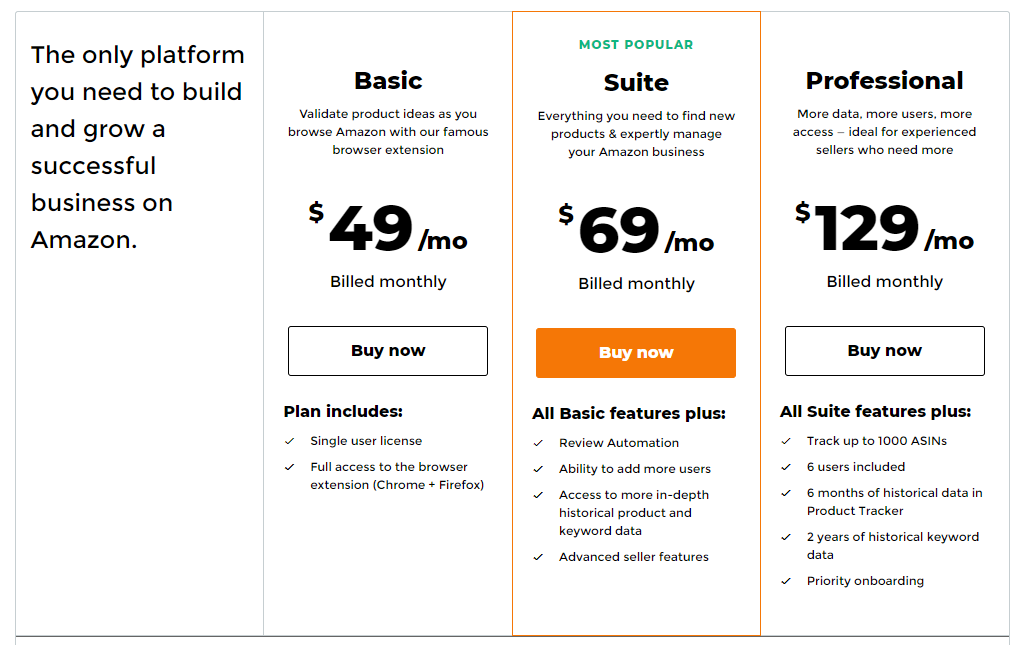Click Buy now under Basic plan
Viewport: 1021px width, 645px height.
point(388,351)
